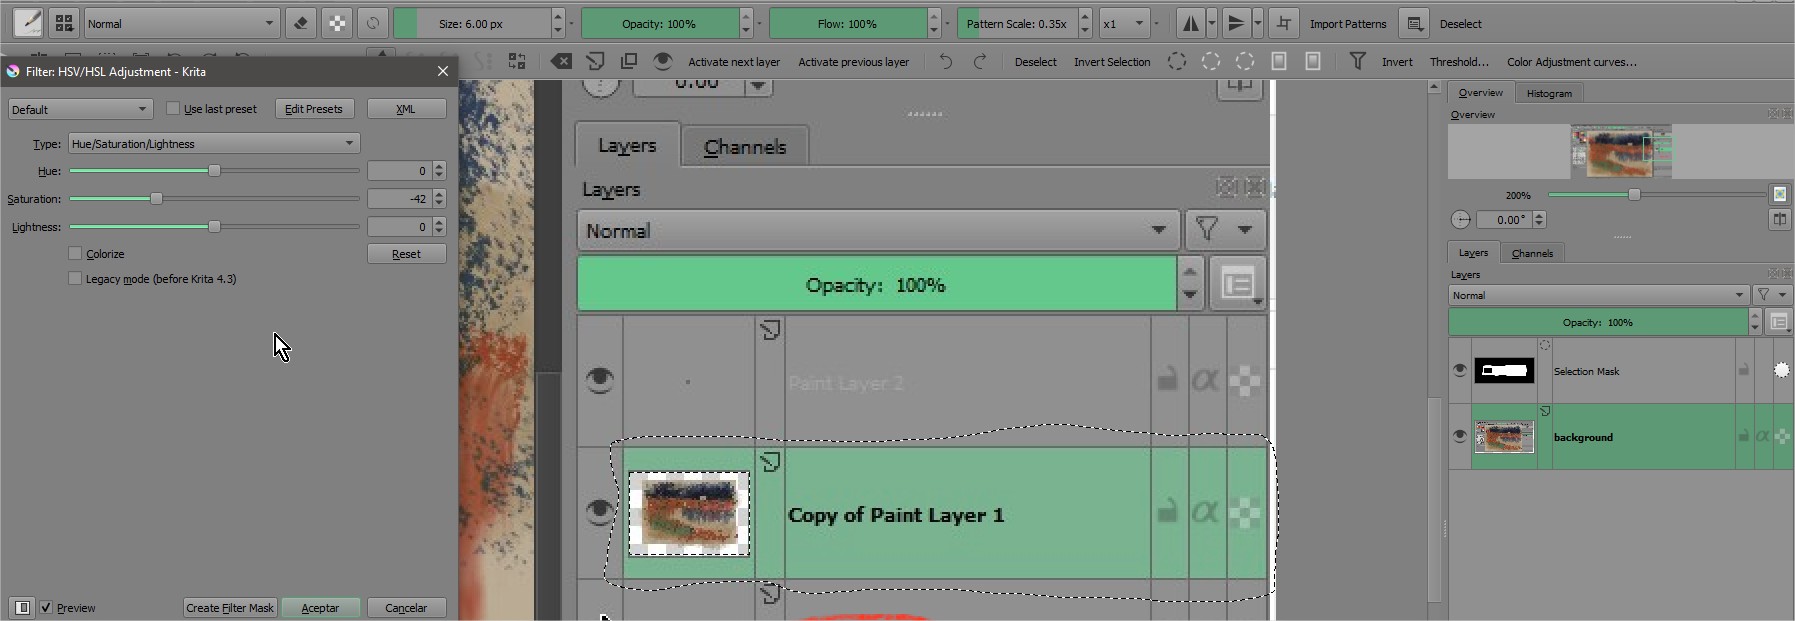Toggle the active selection icon on Selection Mask
The width and height of the screenshot is (1795, 621).
[1782, 370]
